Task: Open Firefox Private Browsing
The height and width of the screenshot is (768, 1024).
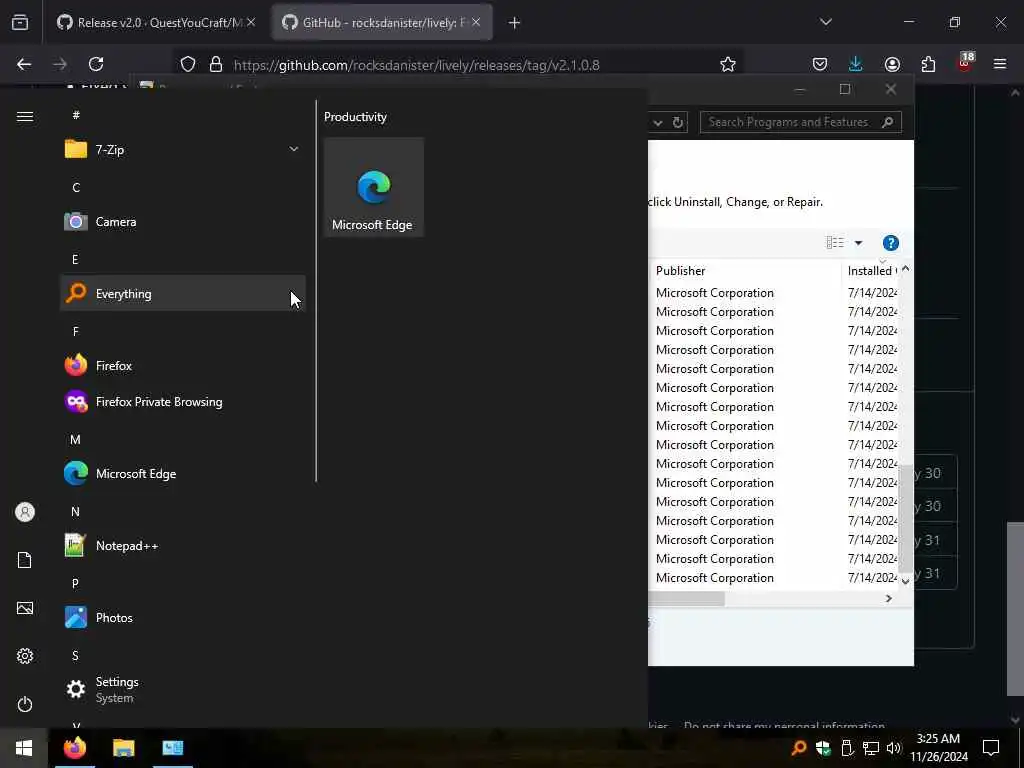Action: 183,401
